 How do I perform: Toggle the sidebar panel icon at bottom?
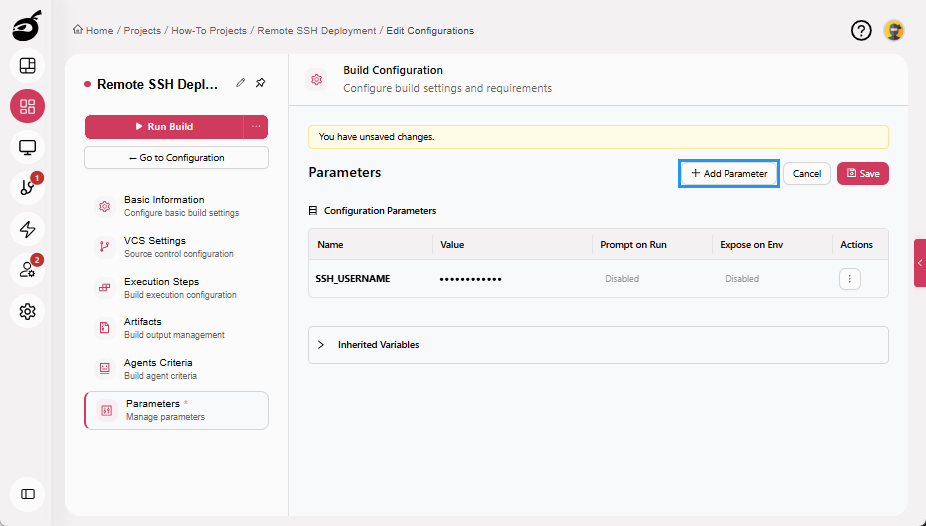(x=27, y=494)
